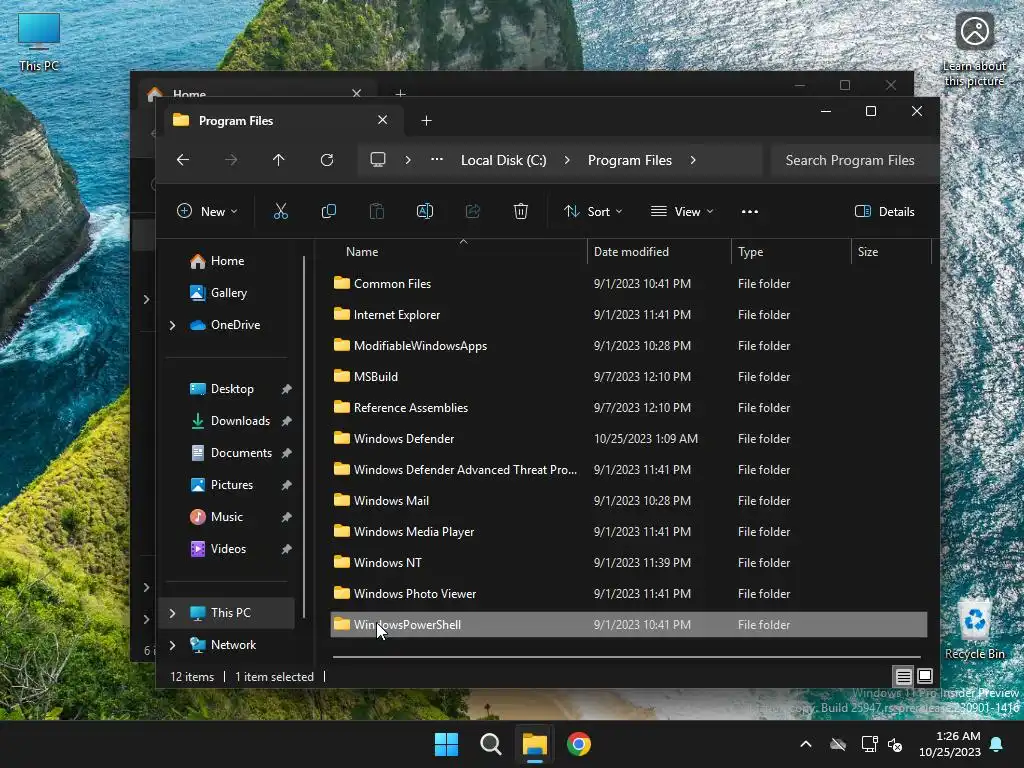This screenshot has width=1024, height=768.
Task: Go to Downloads in sidebar
Action: point(240,421)
